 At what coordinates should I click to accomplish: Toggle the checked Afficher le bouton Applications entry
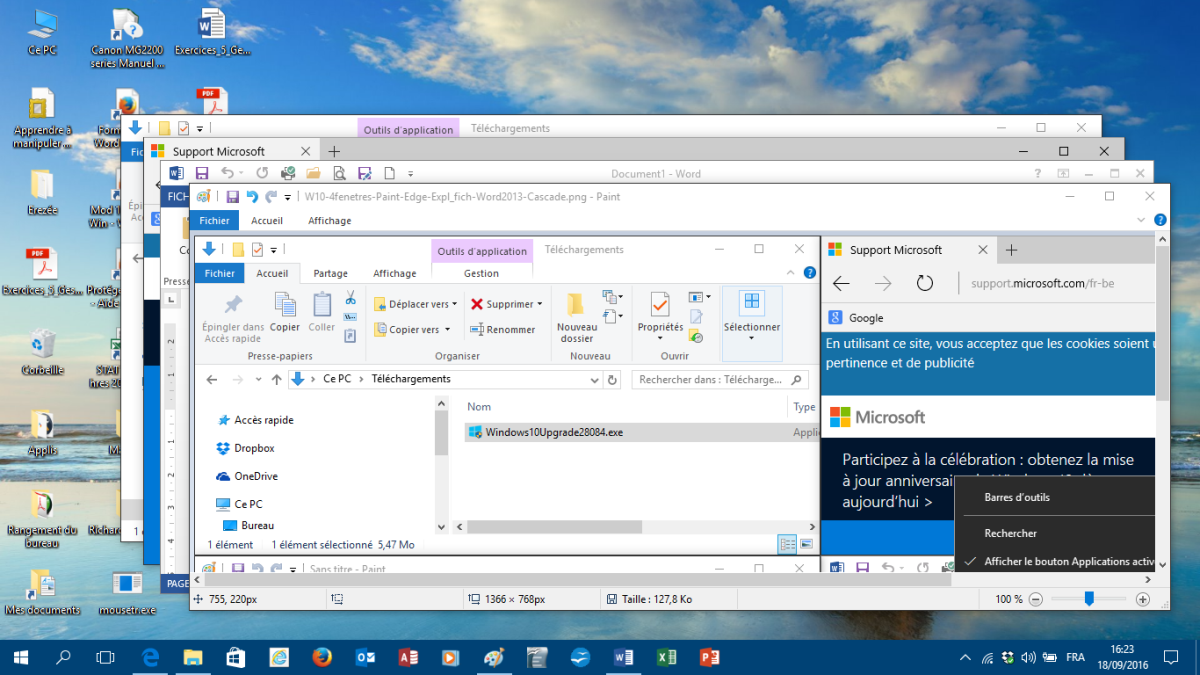coord(1060,562)
